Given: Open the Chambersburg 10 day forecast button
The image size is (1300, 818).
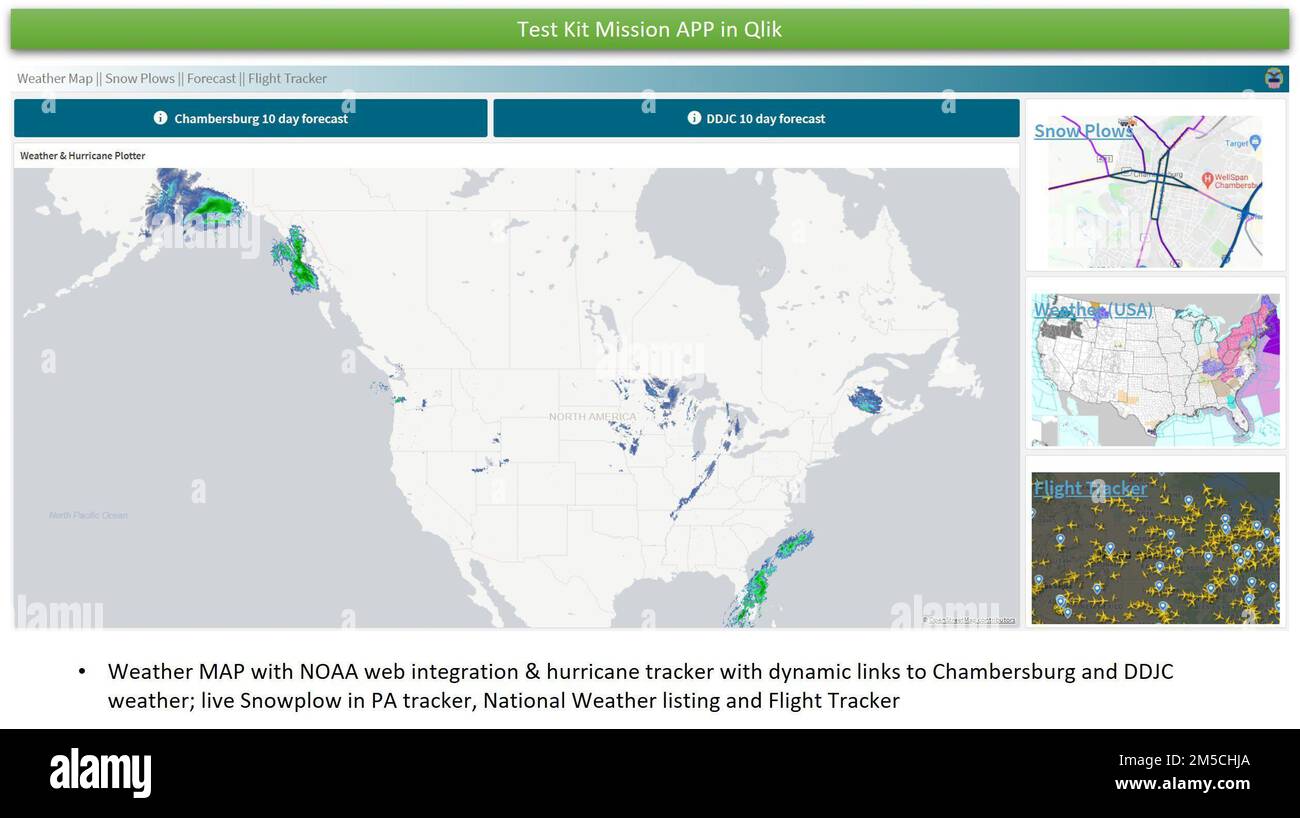Looking at the screenshot, I should pos(250,118).
